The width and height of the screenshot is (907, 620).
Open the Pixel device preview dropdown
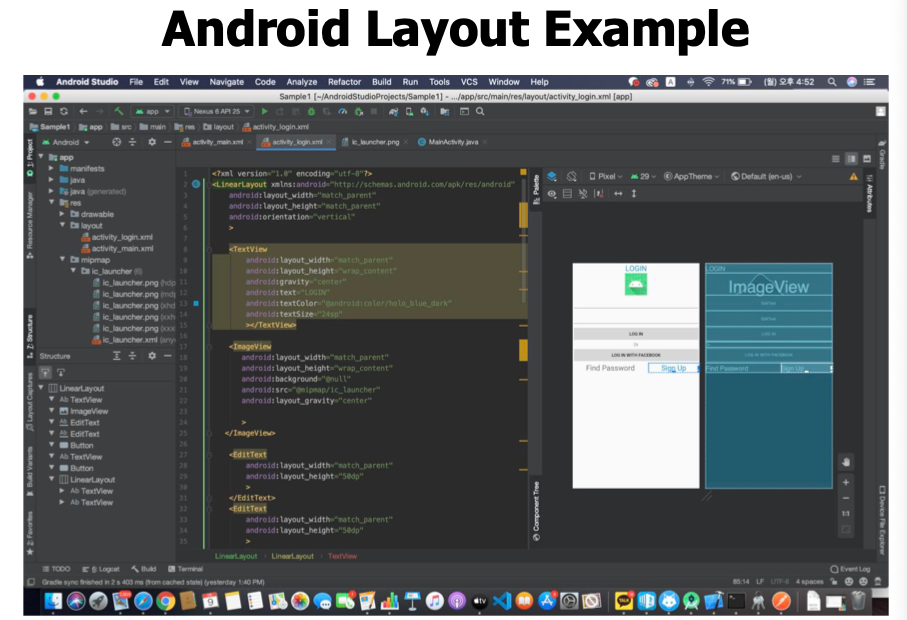(x=605, y=176)
